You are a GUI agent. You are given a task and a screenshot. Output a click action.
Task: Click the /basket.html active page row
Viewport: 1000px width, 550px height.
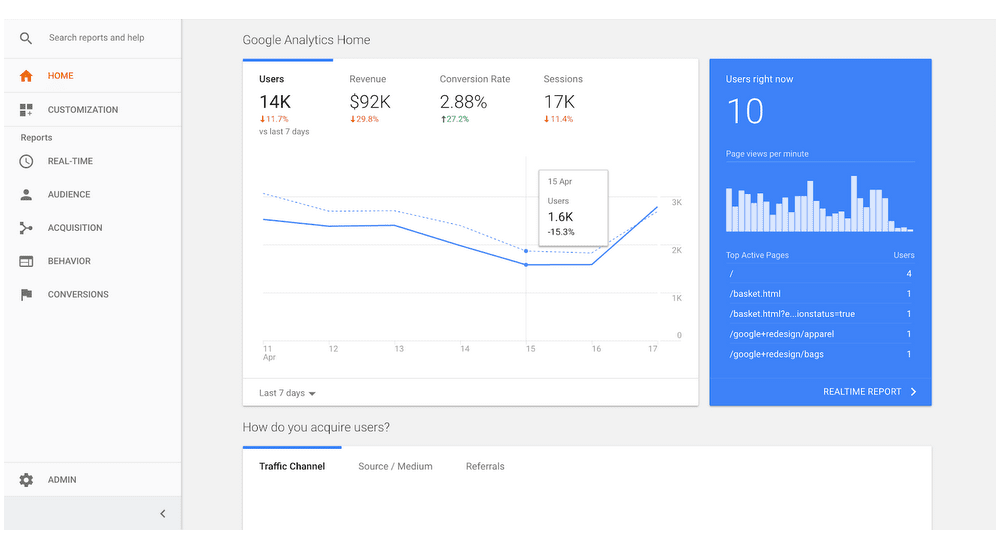click(x=820, y=294)
